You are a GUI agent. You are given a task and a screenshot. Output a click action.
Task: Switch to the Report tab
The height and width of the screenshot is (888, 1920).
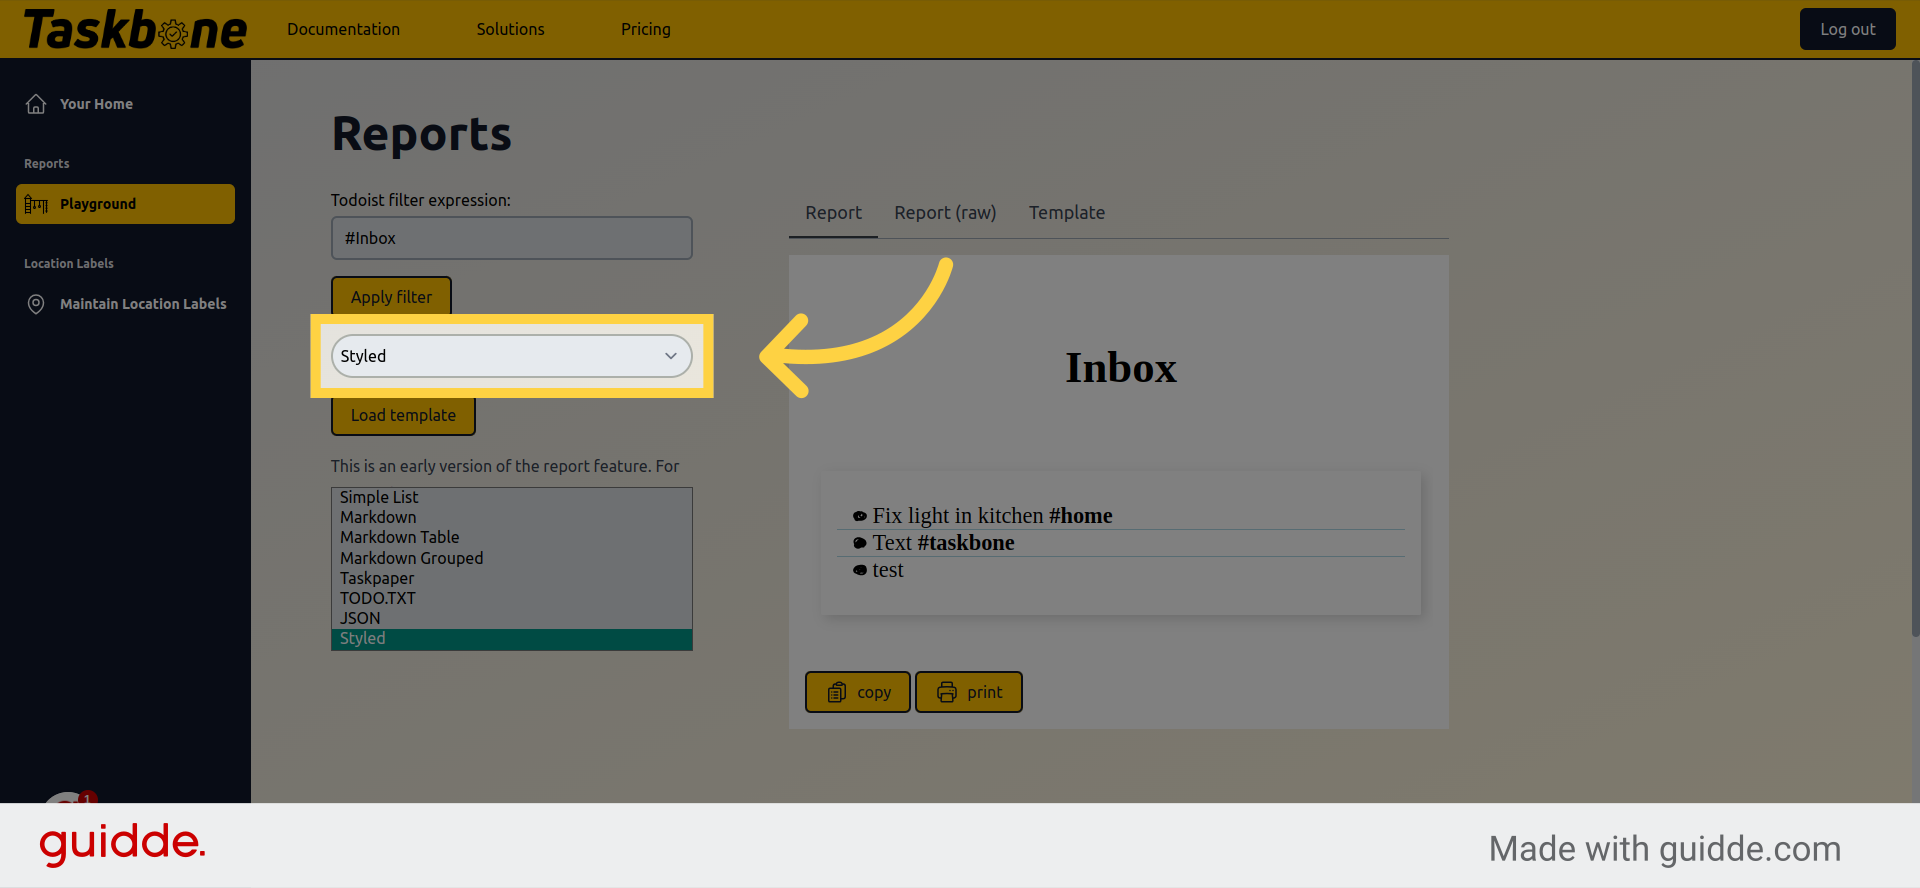click(833, 213)
